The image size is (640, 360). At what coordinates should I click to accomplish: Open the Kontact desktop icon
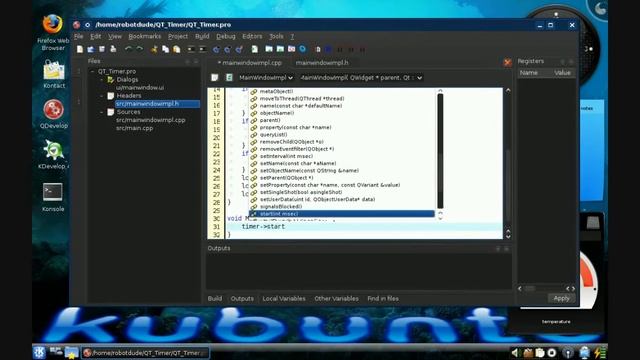click(x=54, y=74)
